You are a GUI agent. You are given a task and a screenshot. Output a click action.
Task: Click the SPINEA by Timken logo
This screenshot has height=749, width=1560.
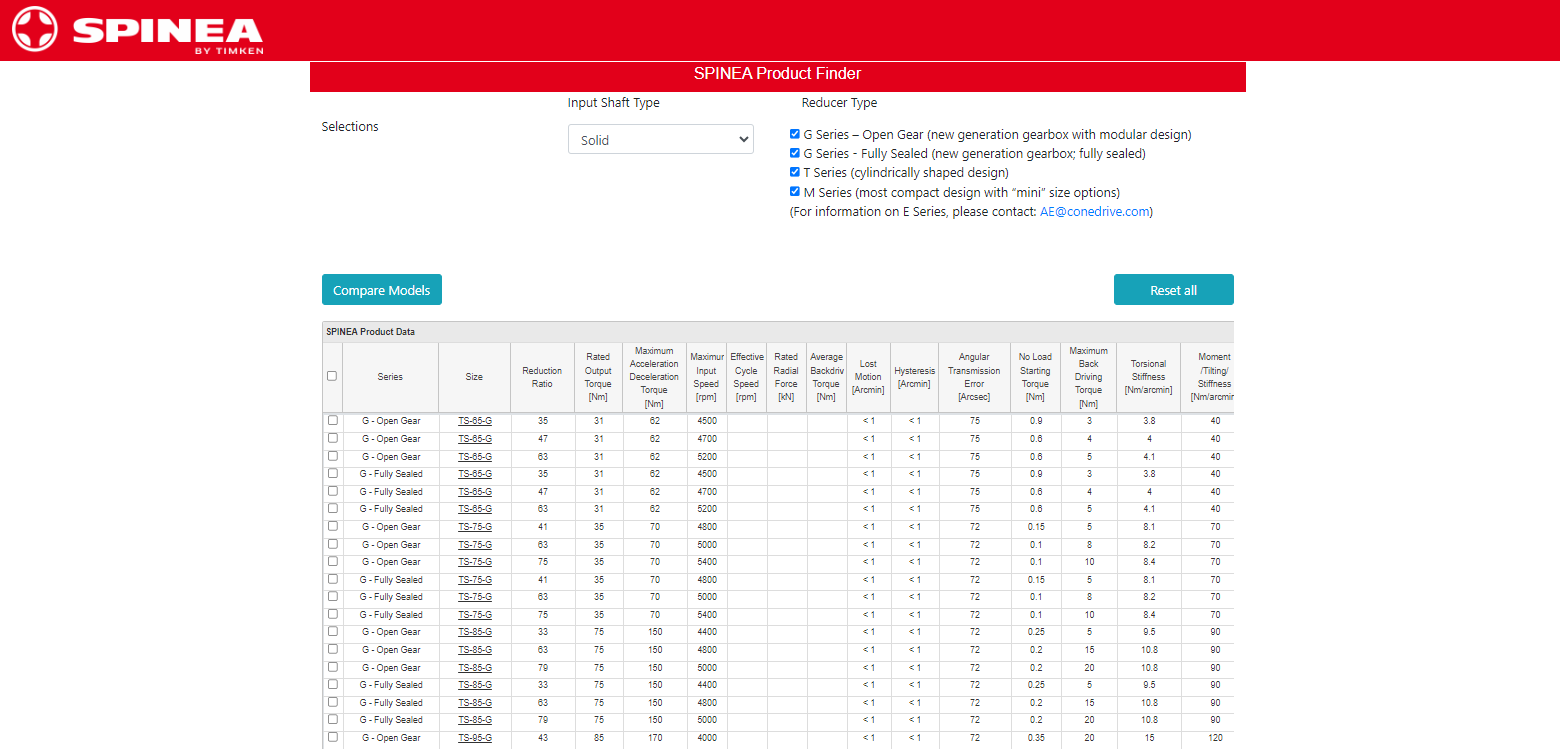[138, 30]
